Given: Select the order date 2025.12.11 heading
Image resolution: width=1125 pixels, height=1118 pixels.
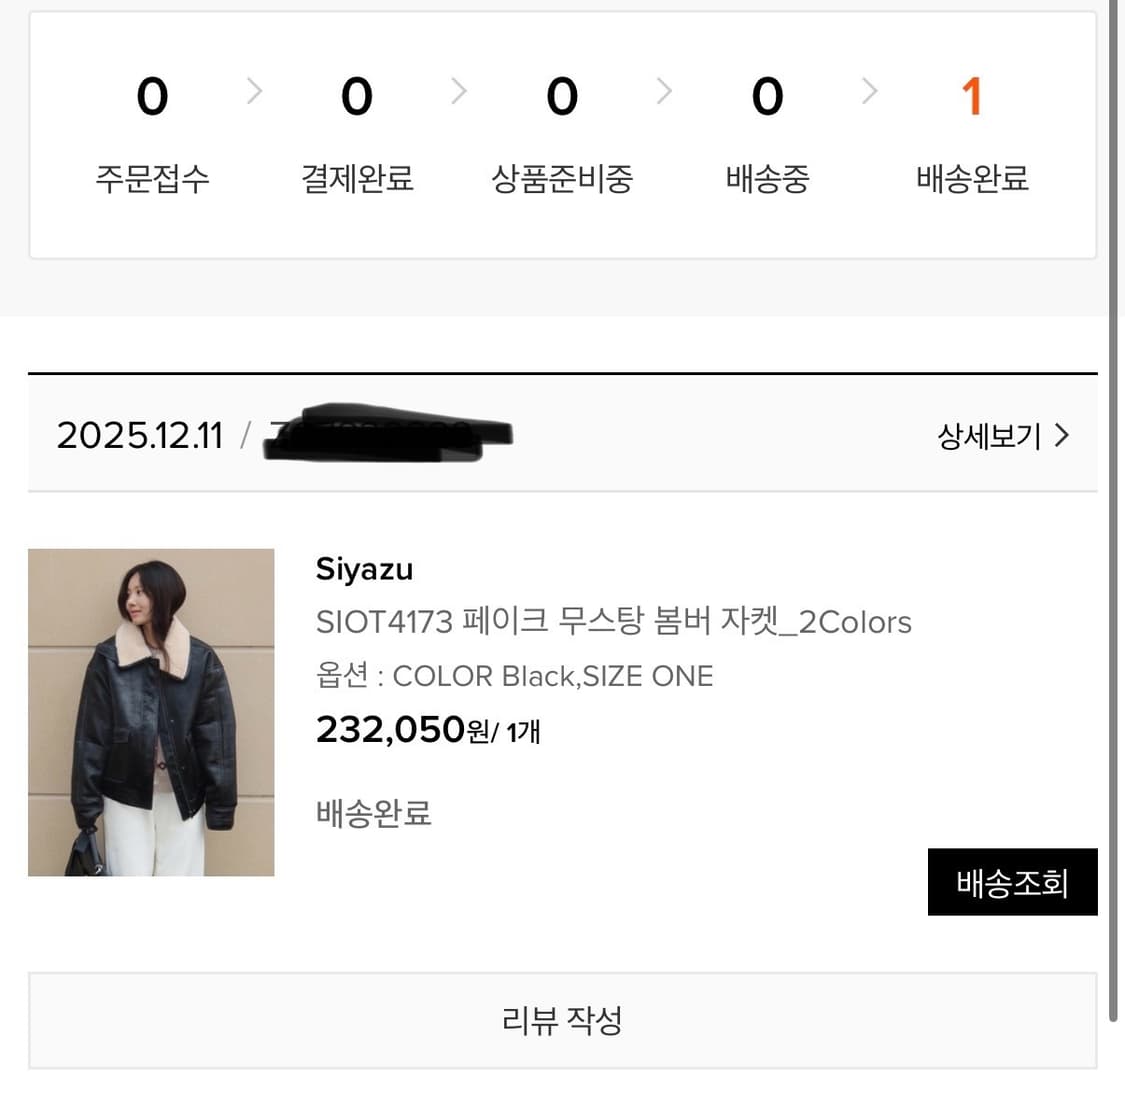Looking at the screenshot, I should pyautogui.click(x=139, y=433).
